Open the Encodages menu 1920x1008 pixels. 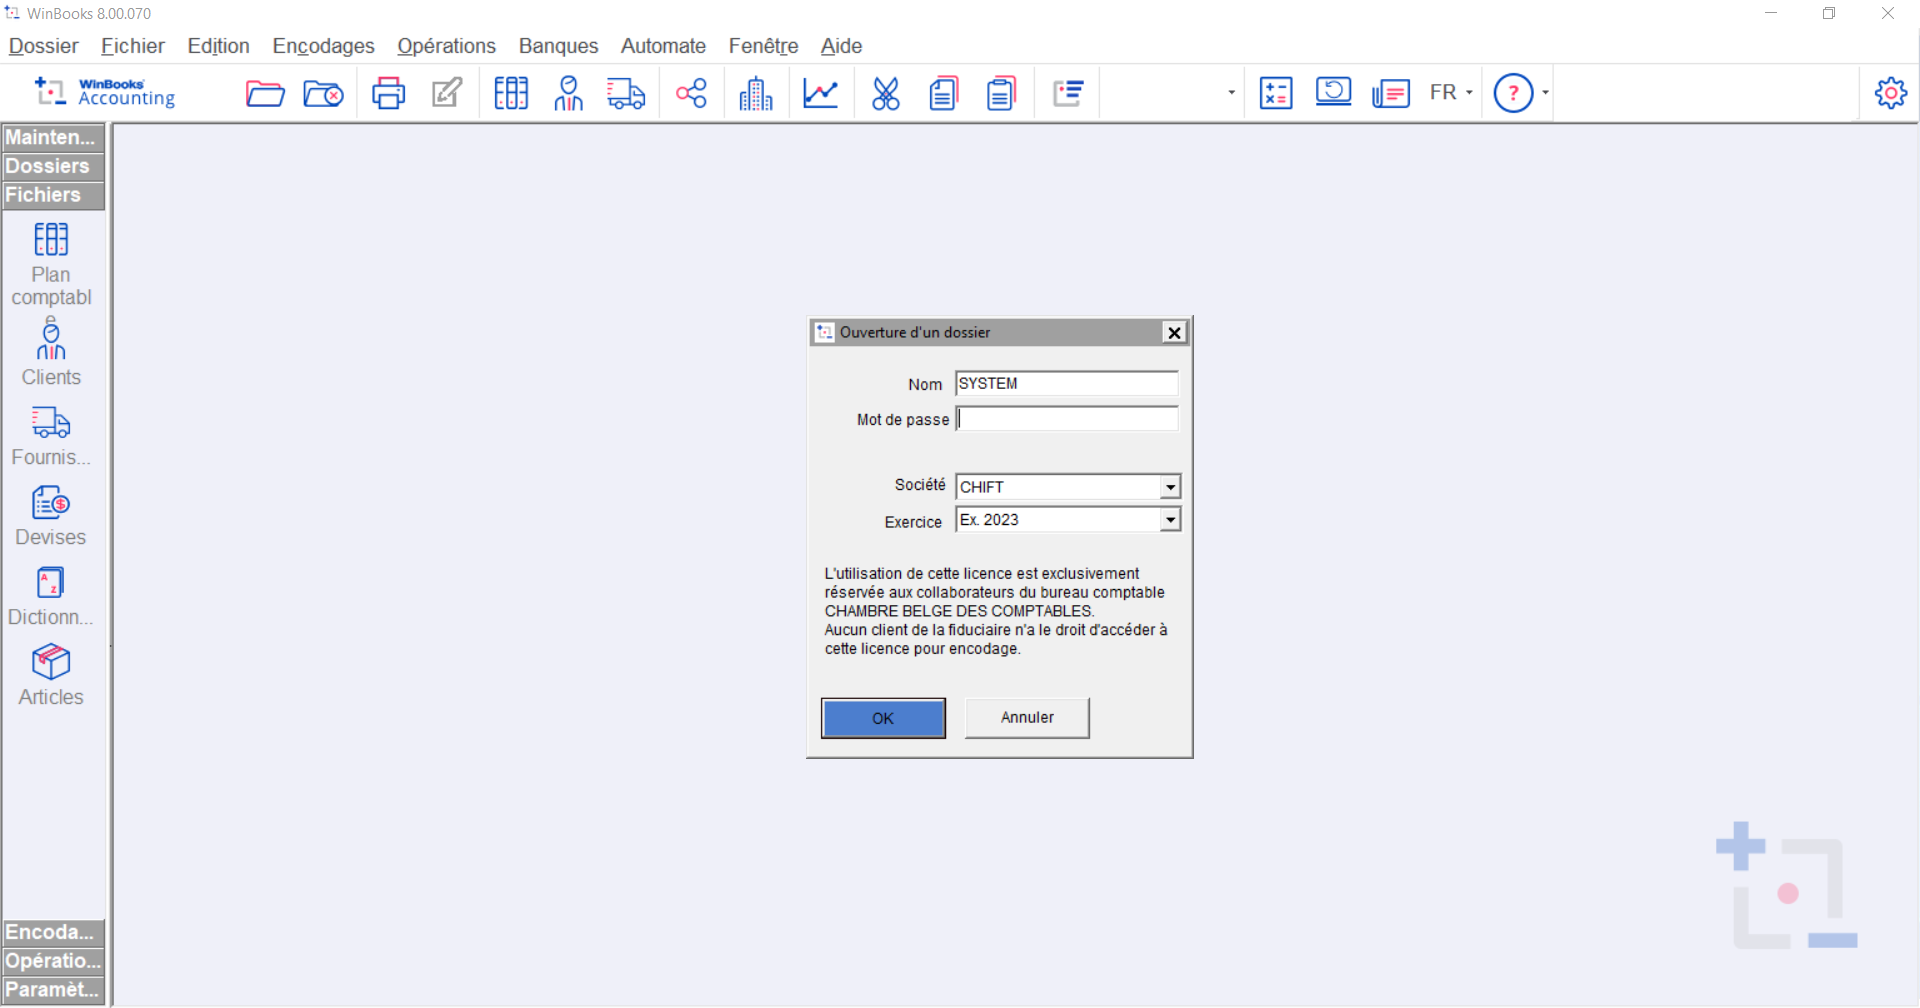tap(322, 46)
